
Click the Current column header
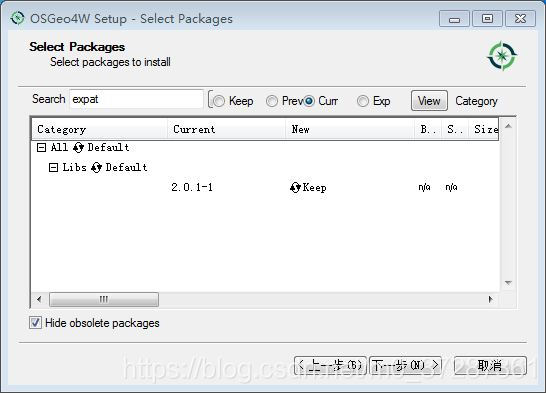(x=226, y=129)
